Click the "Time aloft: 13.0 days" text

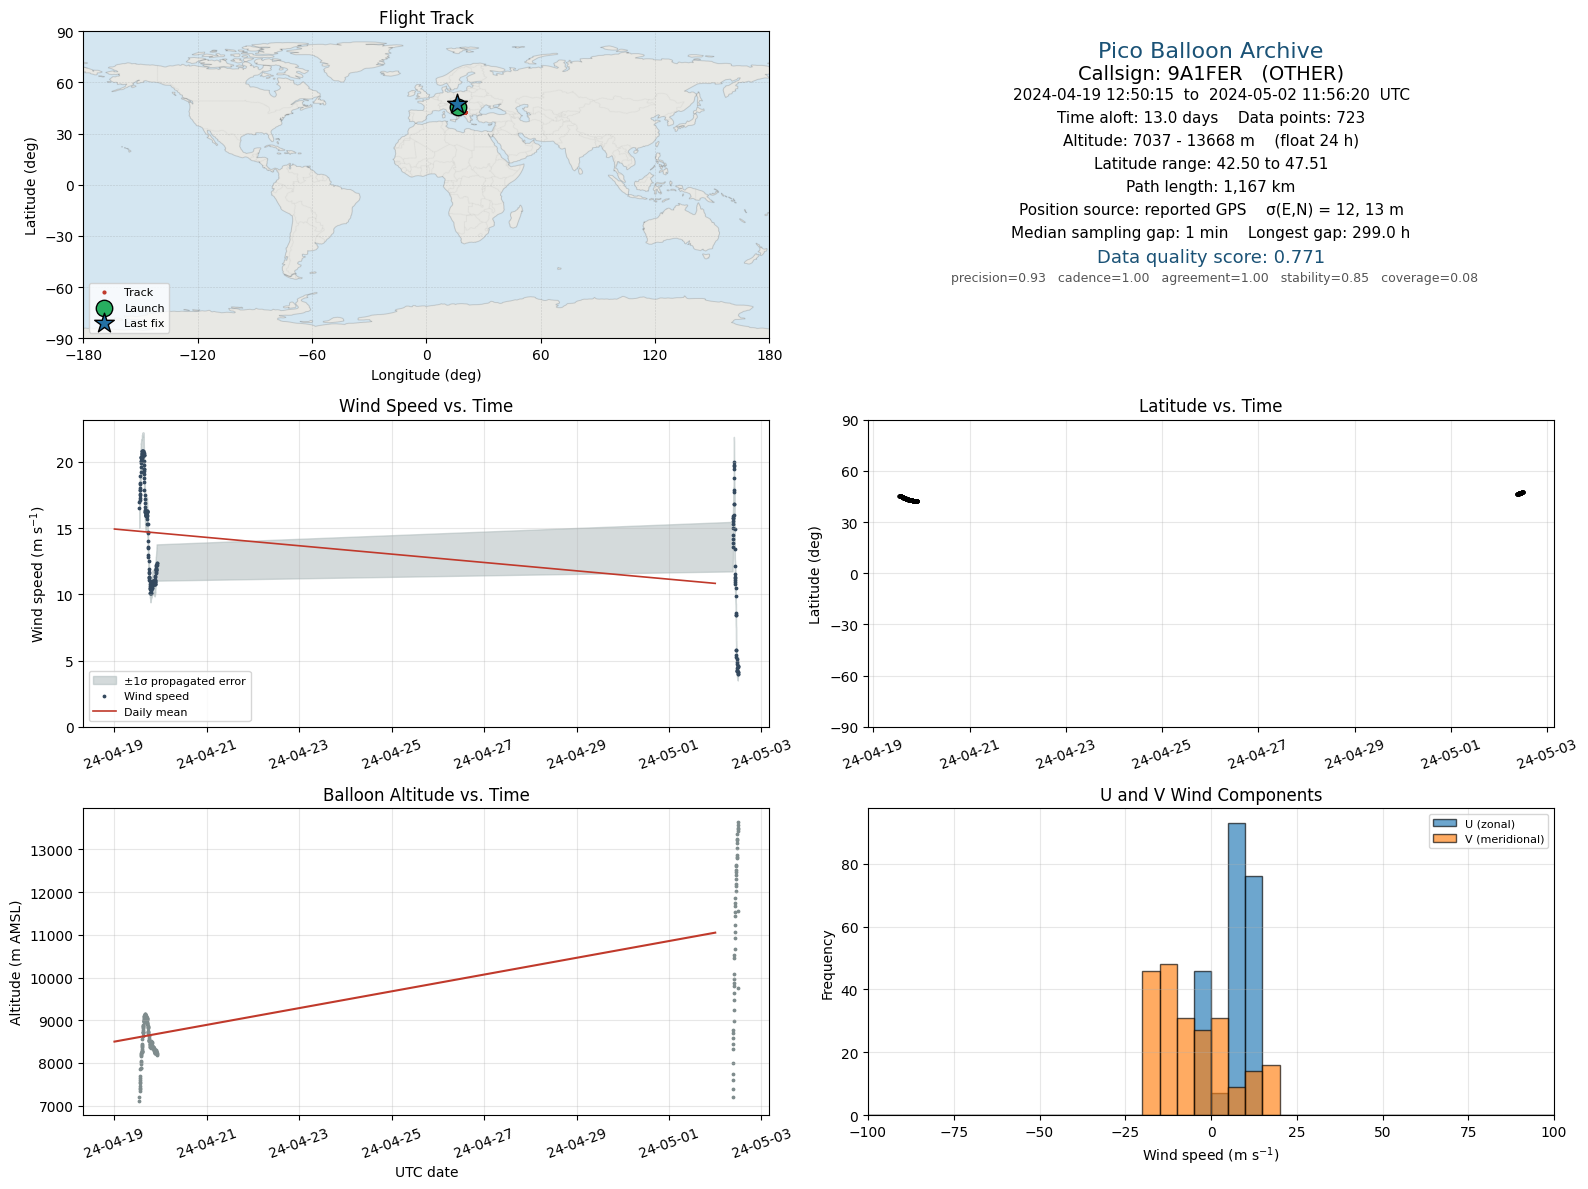pyautogui.click(x=1137, y=118)
